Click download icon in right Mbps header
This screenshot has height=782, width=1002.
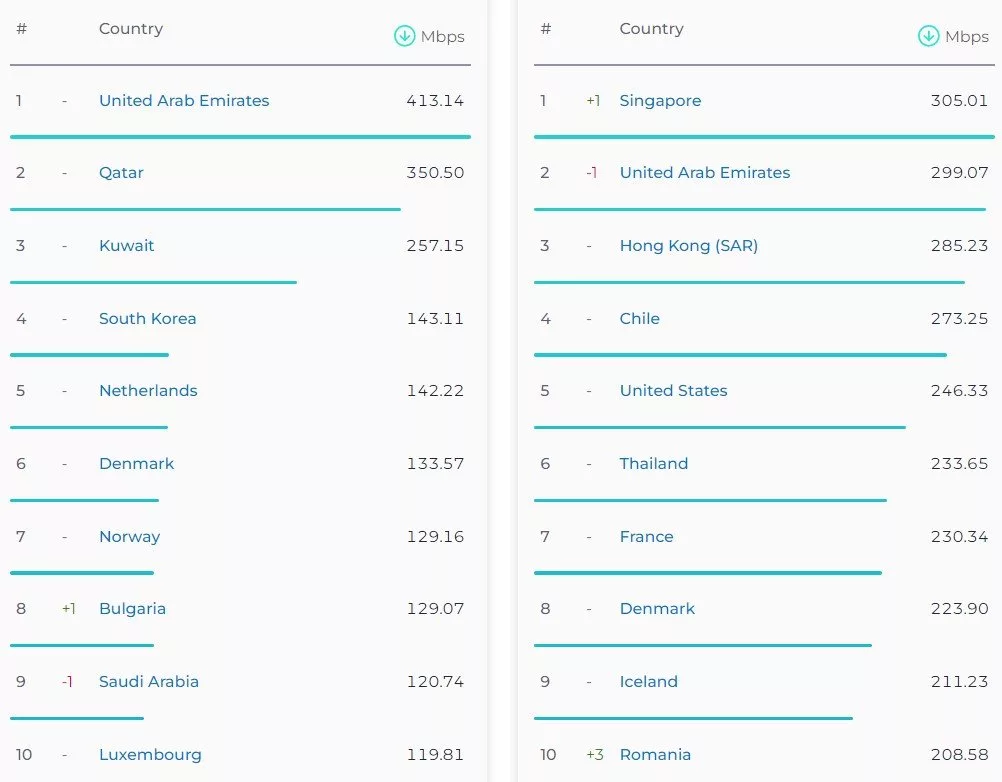pos(928,37)
